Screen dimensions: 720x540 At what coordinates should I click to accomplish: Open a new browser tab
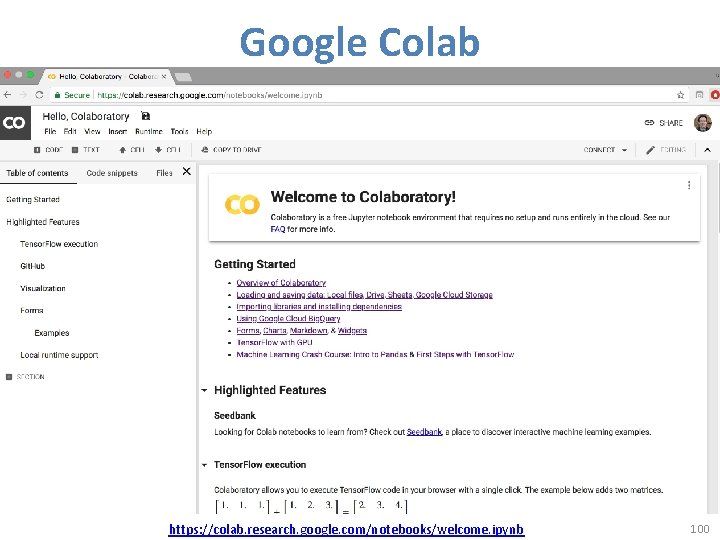[183, 77]
